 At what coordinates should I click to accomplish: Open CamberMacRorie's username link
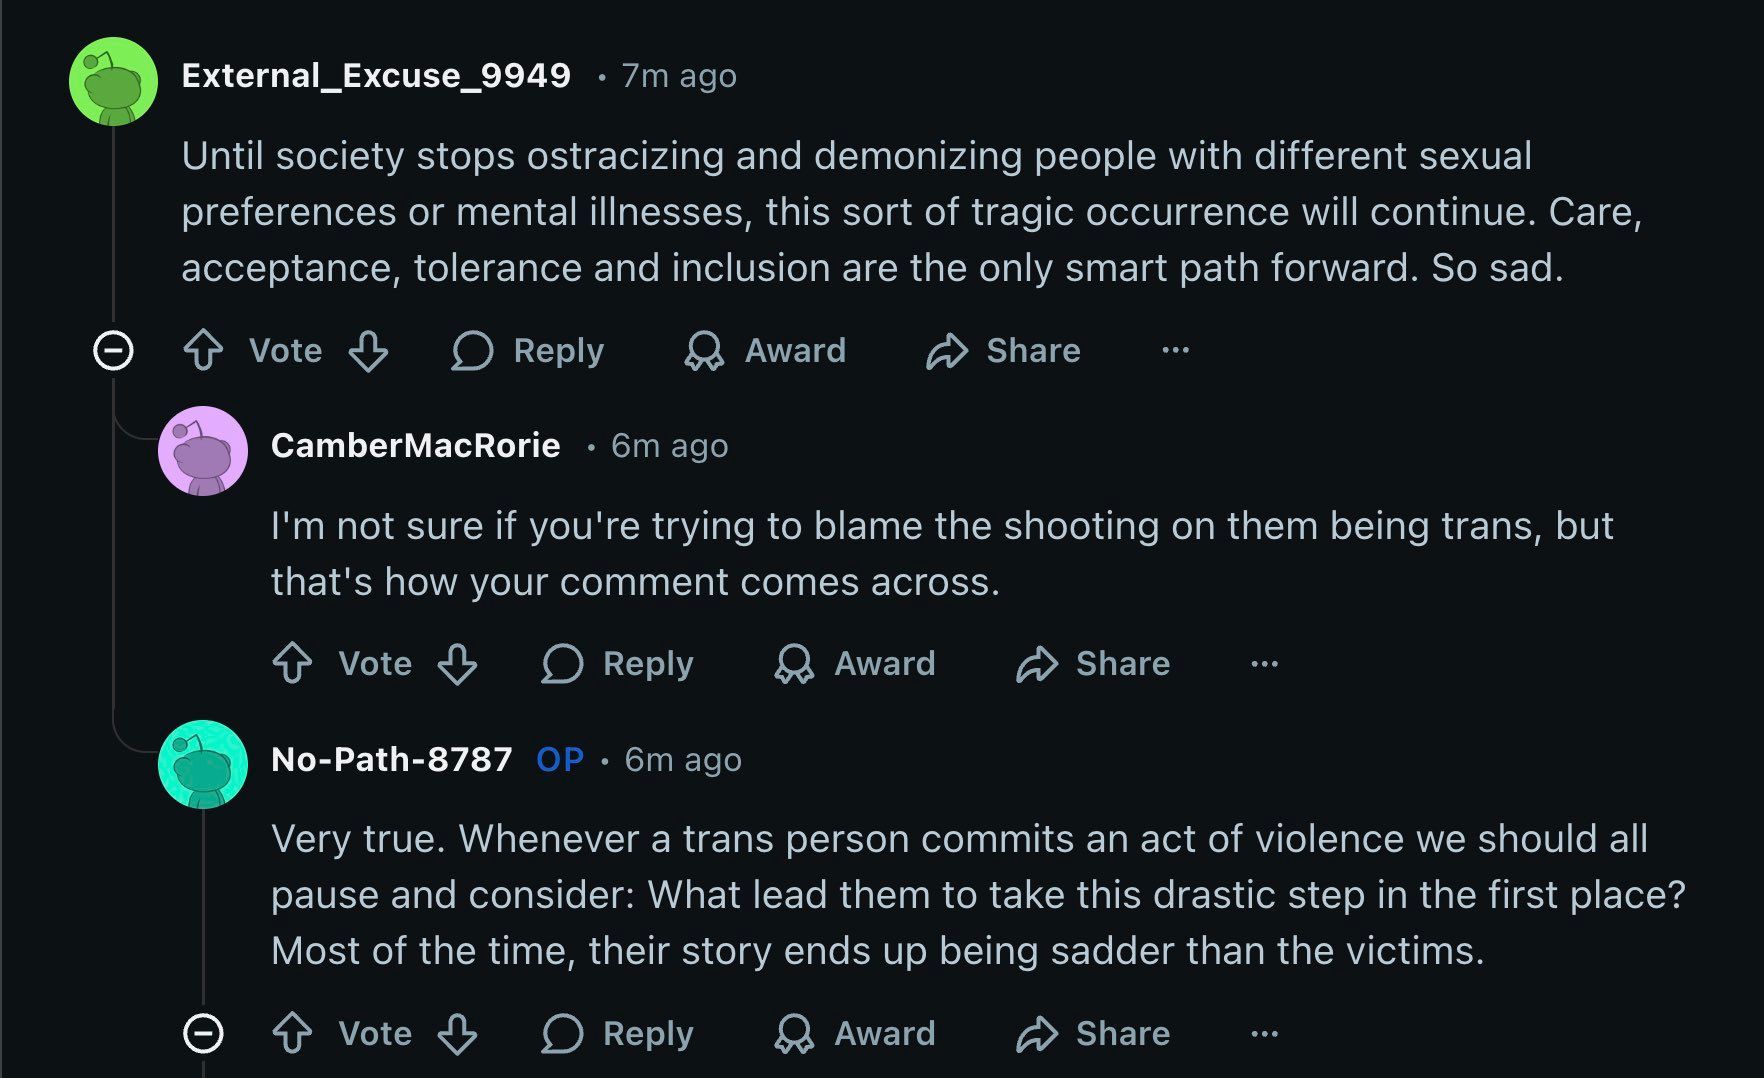[415, 446]
